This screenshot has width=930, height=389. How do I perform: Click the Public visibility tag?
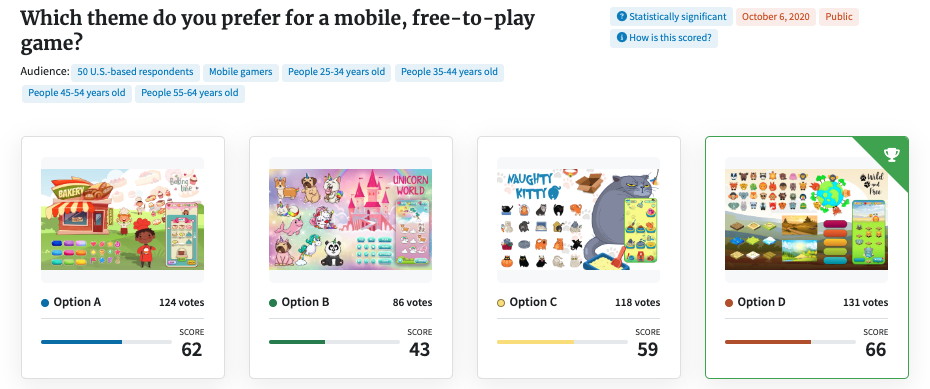pyautogui.click(x=839, y=17)
